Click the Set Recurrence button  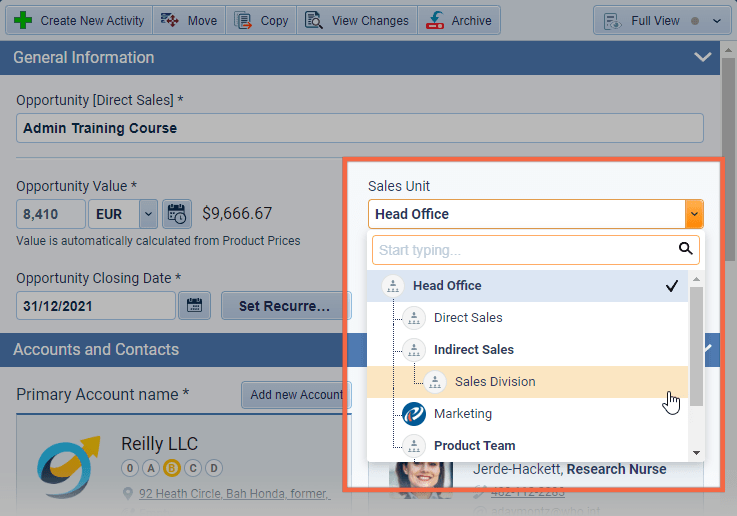(285, 306)
